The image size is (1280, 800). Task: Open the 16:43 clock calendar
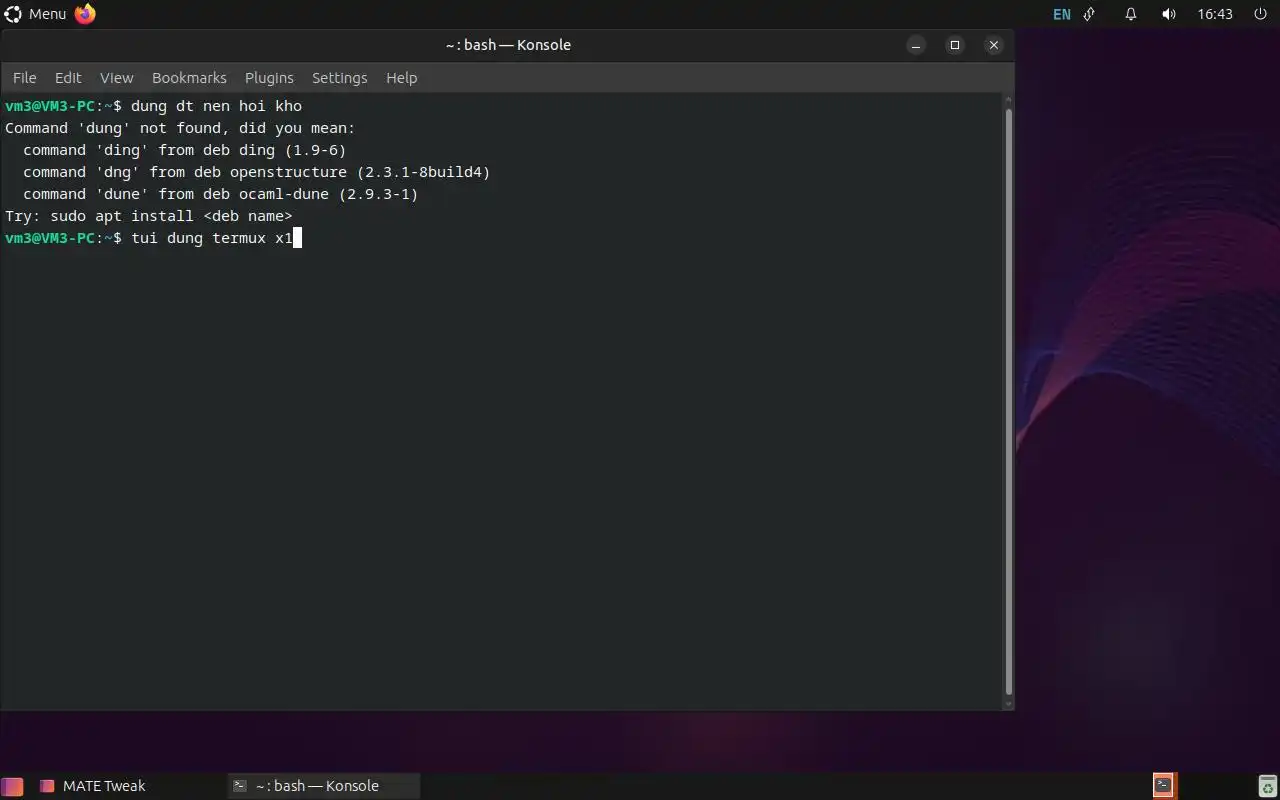click(1215, 14)
